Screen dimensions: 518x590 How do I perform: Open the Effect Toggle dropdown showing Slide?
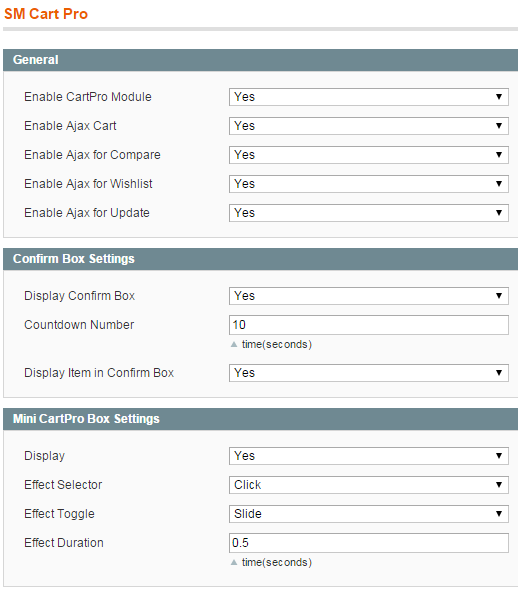click(x=369, y=514)
